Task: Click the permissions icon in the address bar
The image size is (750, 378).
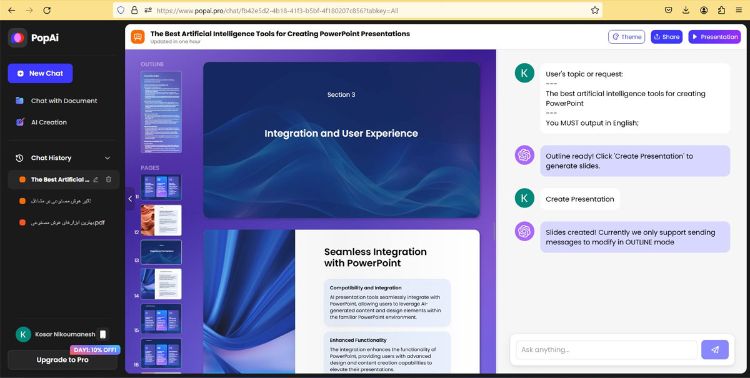Action: pyautogui.click(x=148, y=10)
